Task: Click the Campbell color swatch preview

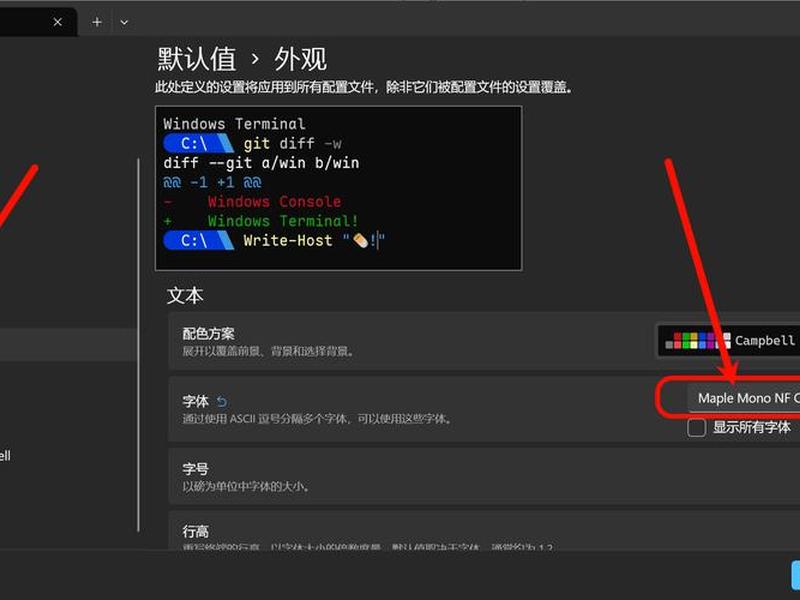Action: (x=698, y=340)
